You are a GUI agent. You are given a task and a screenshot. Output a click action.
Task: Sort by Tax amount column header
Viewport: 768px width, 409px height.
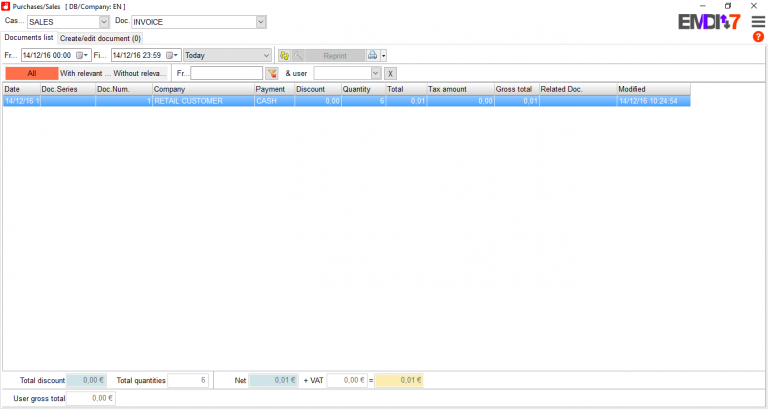click(x=460, y=89)
